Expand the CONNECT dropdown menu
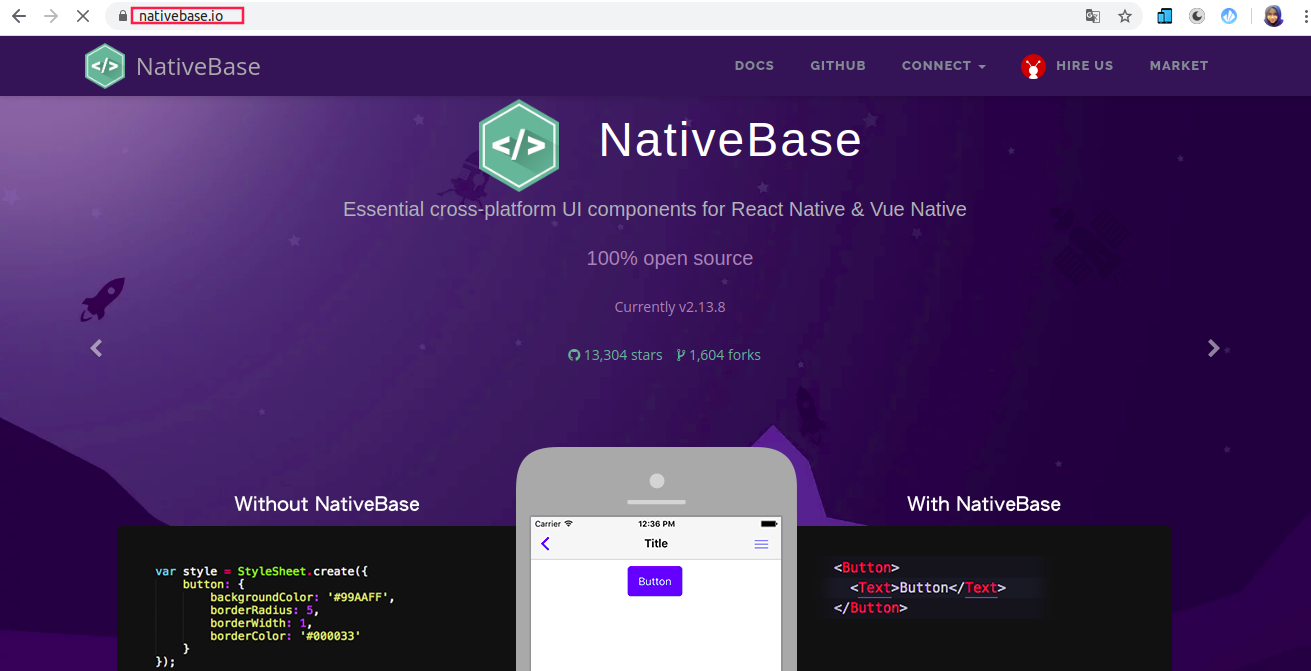 (943, 66)
